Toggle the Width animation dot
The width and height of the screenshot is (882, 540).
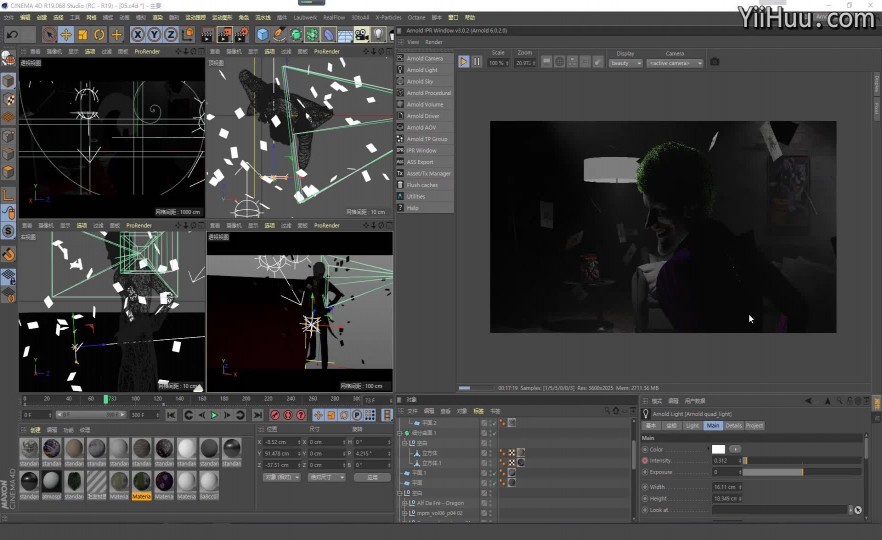pos(645,487)
